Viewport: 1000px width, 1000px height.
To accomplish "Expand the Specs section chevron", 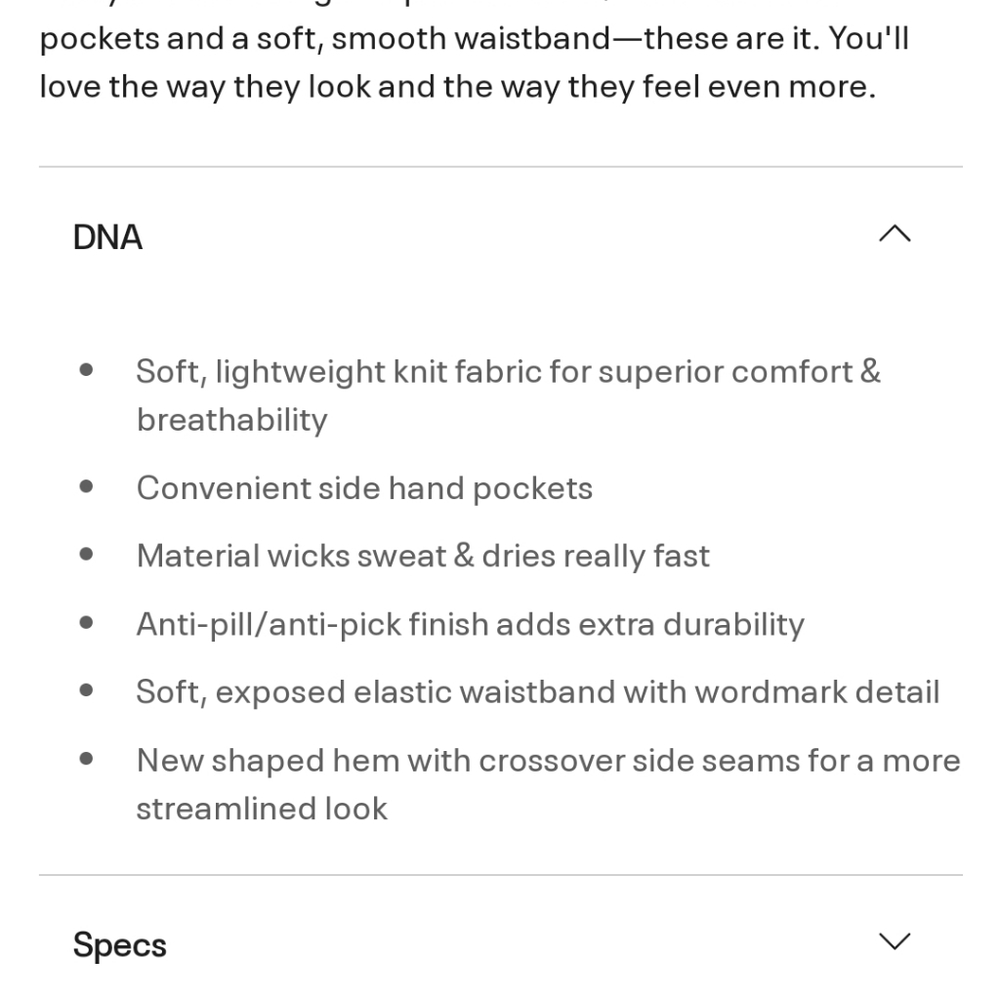I will pos(894,941).
